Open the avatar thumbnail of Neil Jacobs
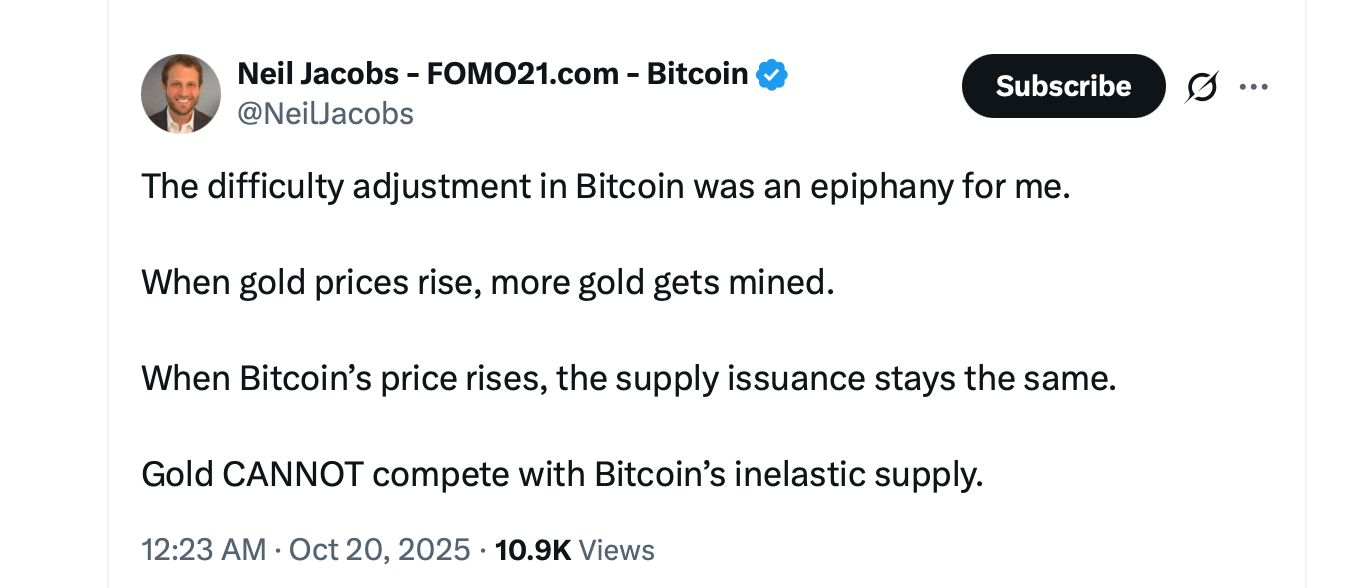 point(181,93)
